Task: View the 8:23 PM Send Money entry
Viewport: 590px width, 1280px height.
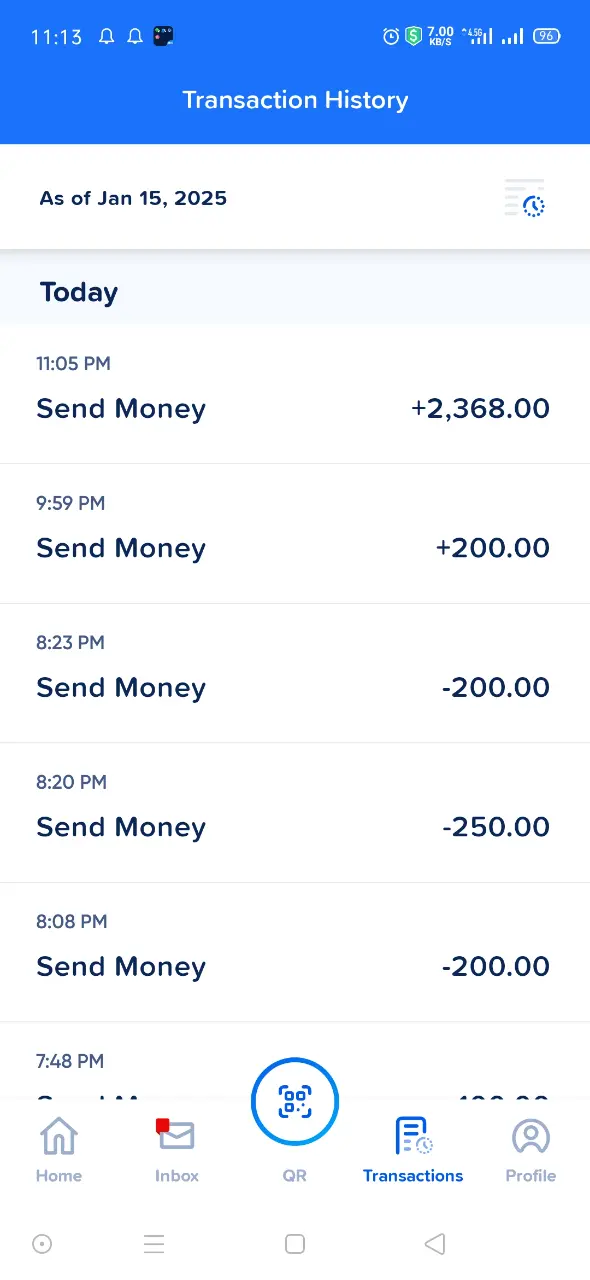Action: tap(295, 673)
